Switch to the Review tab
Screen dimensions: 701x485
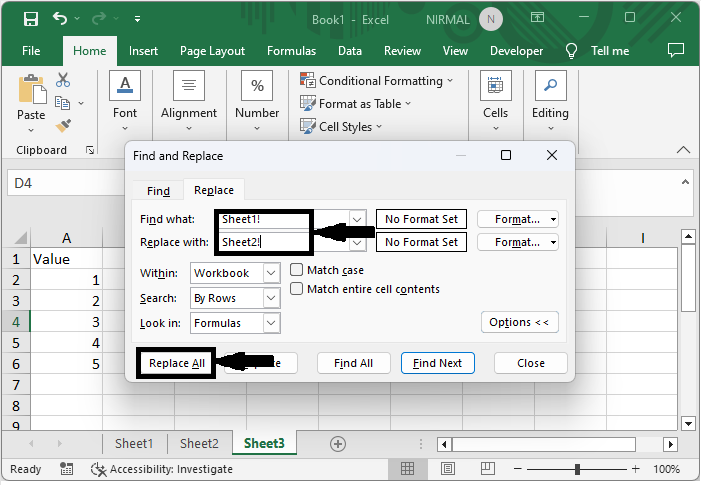click(x=402, y=51)
